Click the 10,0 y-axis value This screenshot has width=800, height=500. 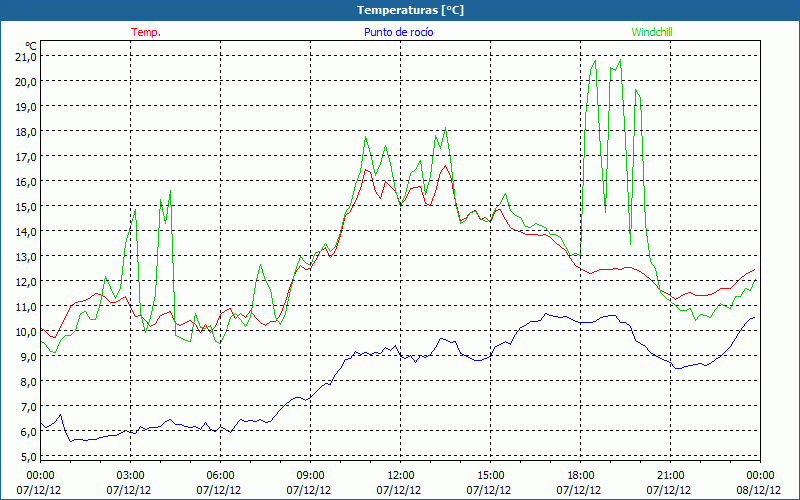(26, 332)
